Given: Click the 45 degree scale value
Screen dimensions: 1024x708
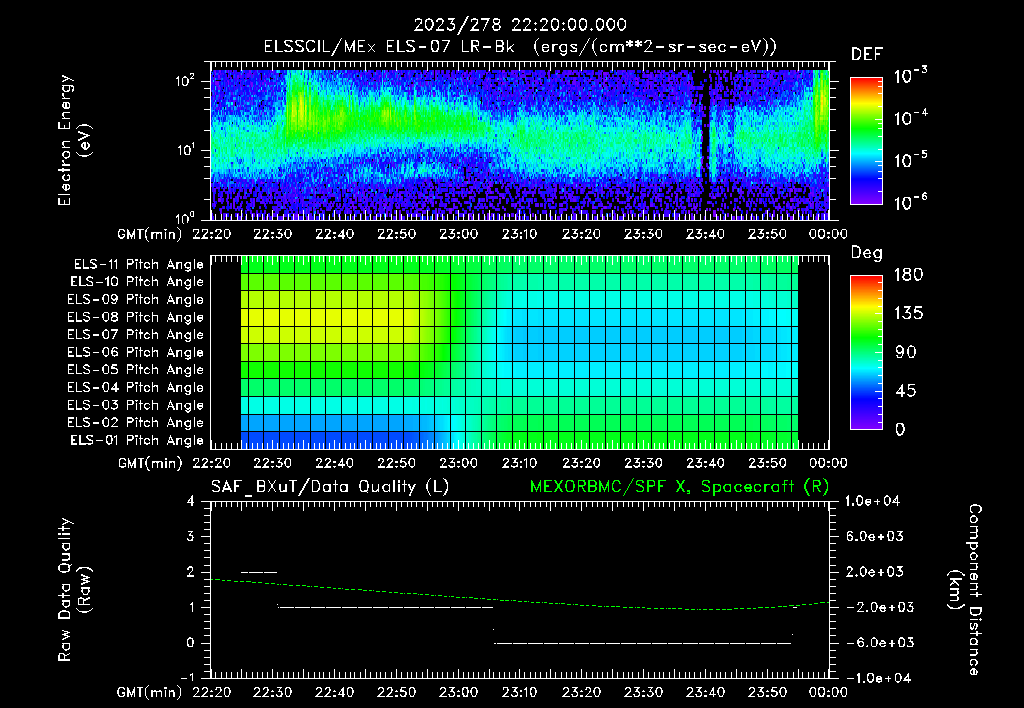Looking at the screenshot, I should pos(904,391).
